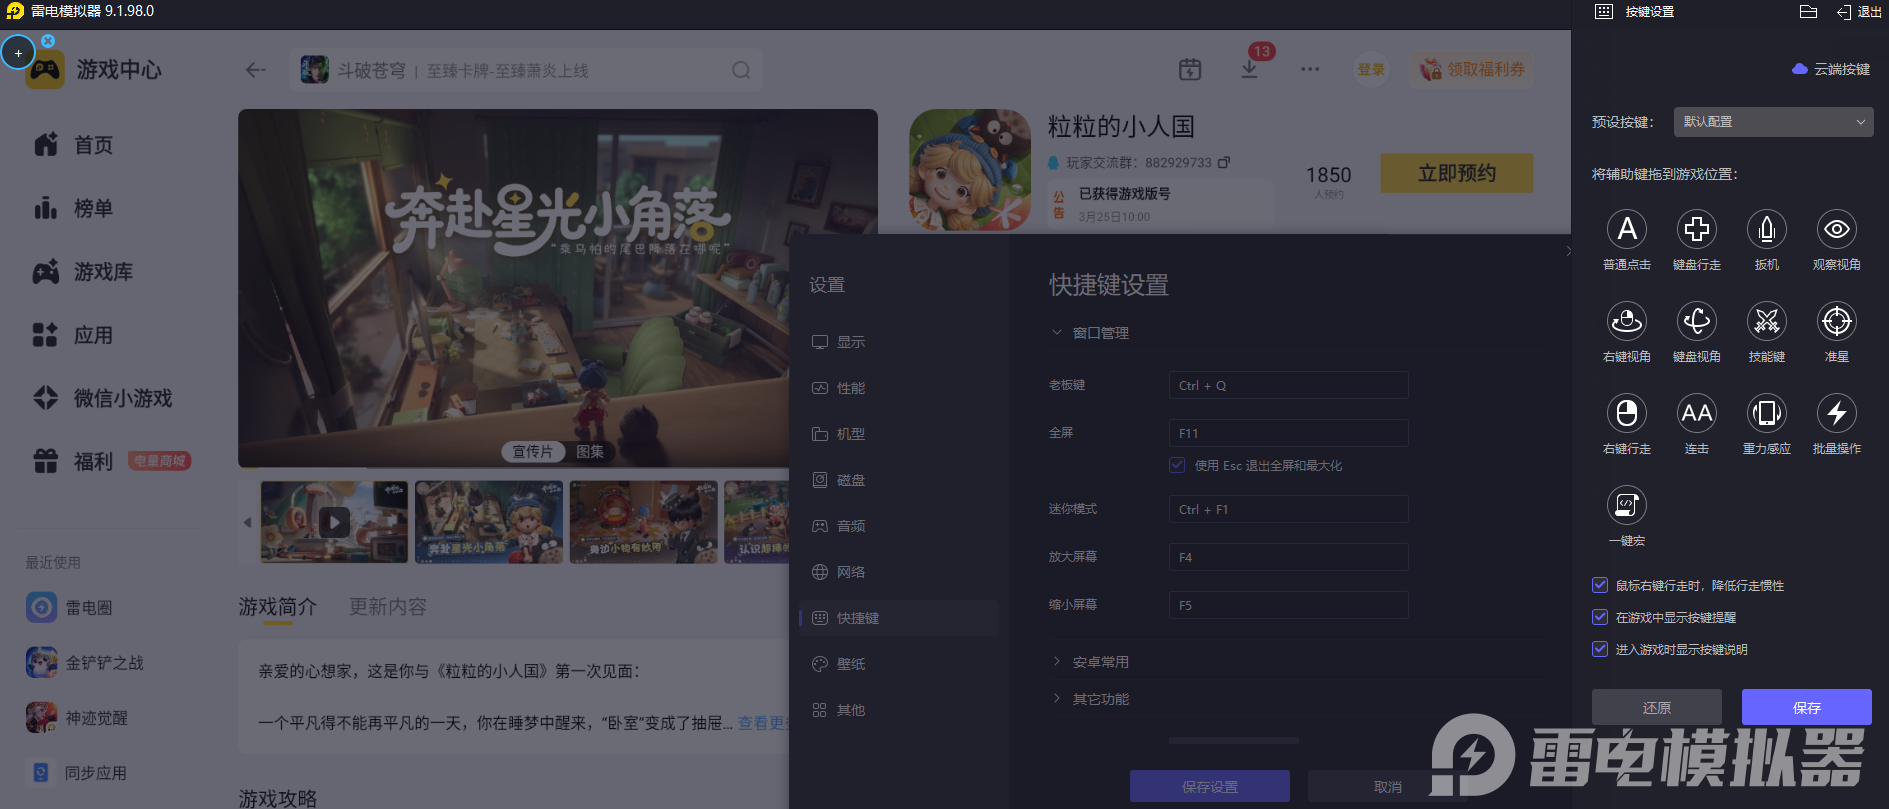The image size is (1889, 809).
Task: Go to 首页 in game center sidebar
Action: pyautogui.click(x=74, y=145)
